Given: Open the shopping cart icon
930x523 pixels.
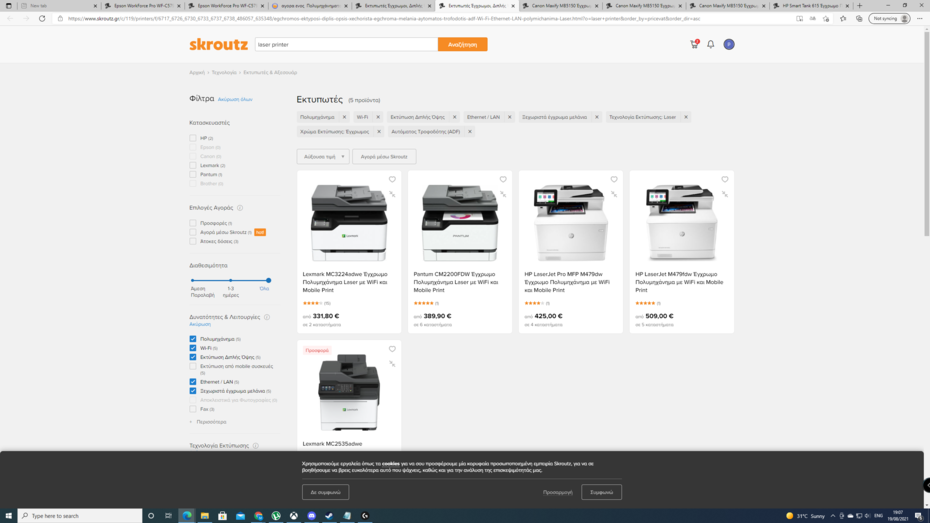Looking at the screenshot, I should point(694,44).
